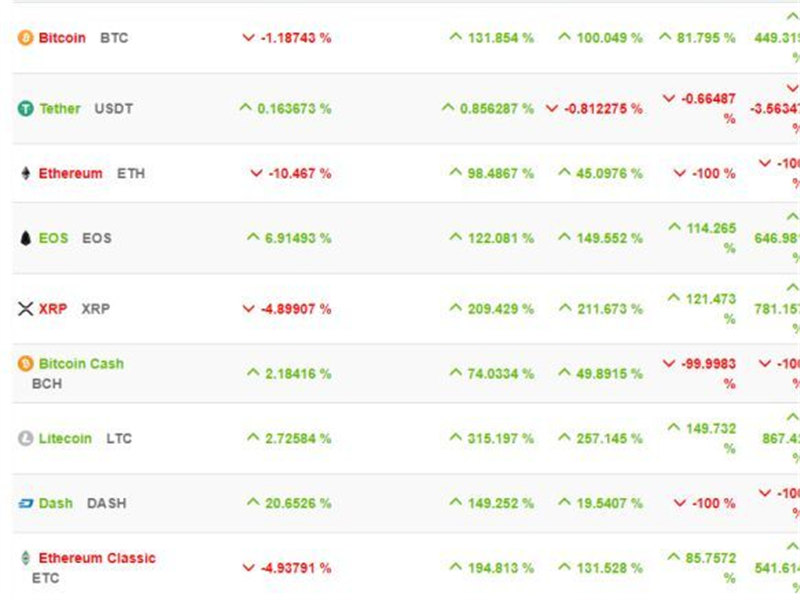The width and height of the screenshot is (800, 600).
Task: Open the Litecoin coin link
Action: (x=65, y=438)
